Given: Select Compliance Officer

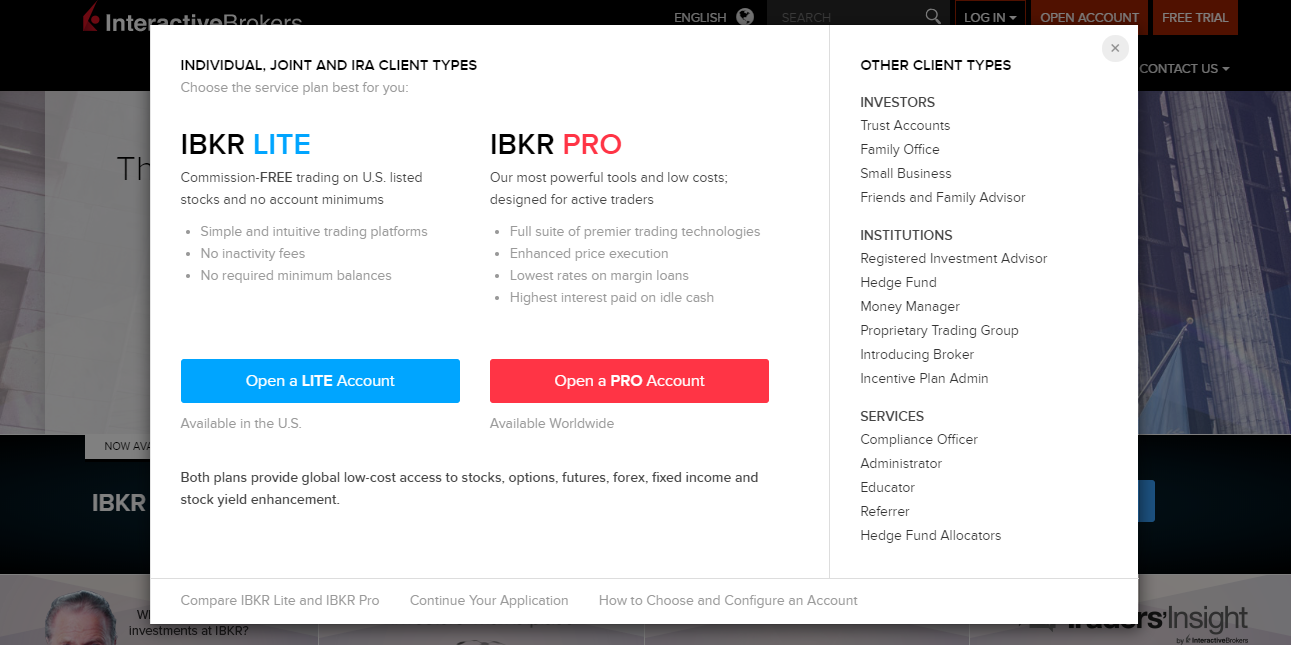Looking at the screenshot, I should click(x=919, y=439).
